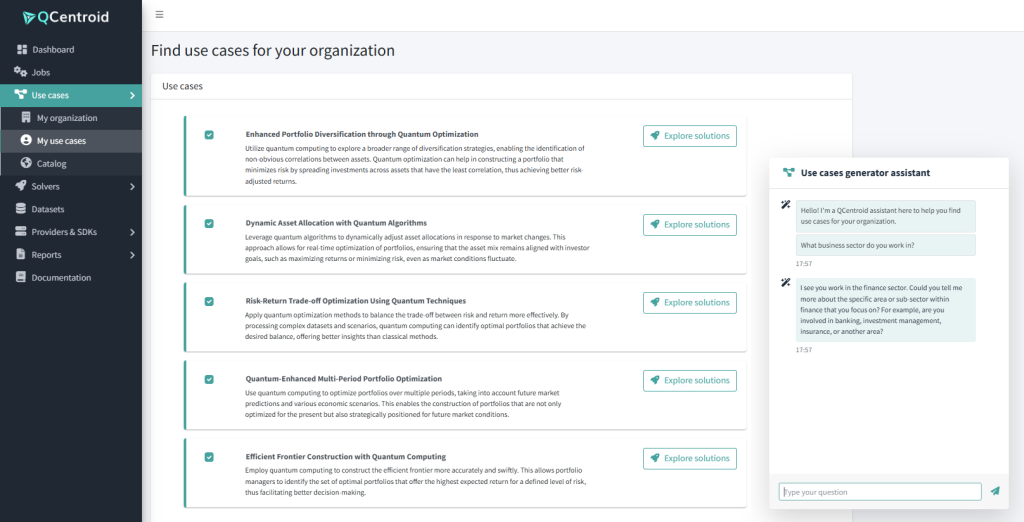Image resolution: width=1024 pixels, height=522 pixels.
Task: Uncheck Efficient Frontier Construction use case checkbox
Action: tap(209, 457)
